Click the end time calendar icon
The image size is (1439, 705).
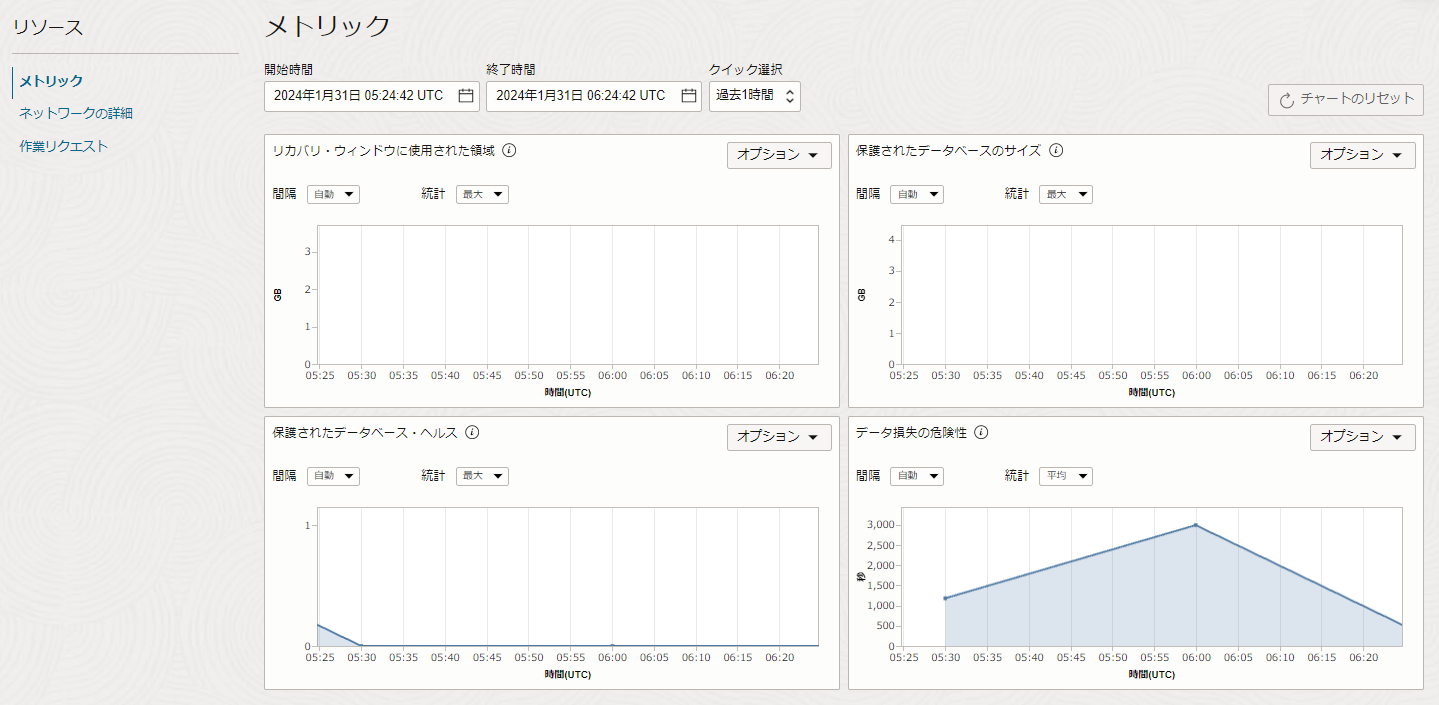point(689,96)
